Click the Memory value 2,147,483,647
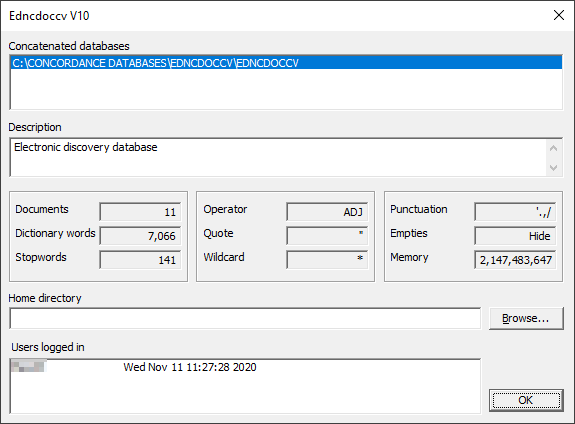575x424 pixels. tap(515, 260)
